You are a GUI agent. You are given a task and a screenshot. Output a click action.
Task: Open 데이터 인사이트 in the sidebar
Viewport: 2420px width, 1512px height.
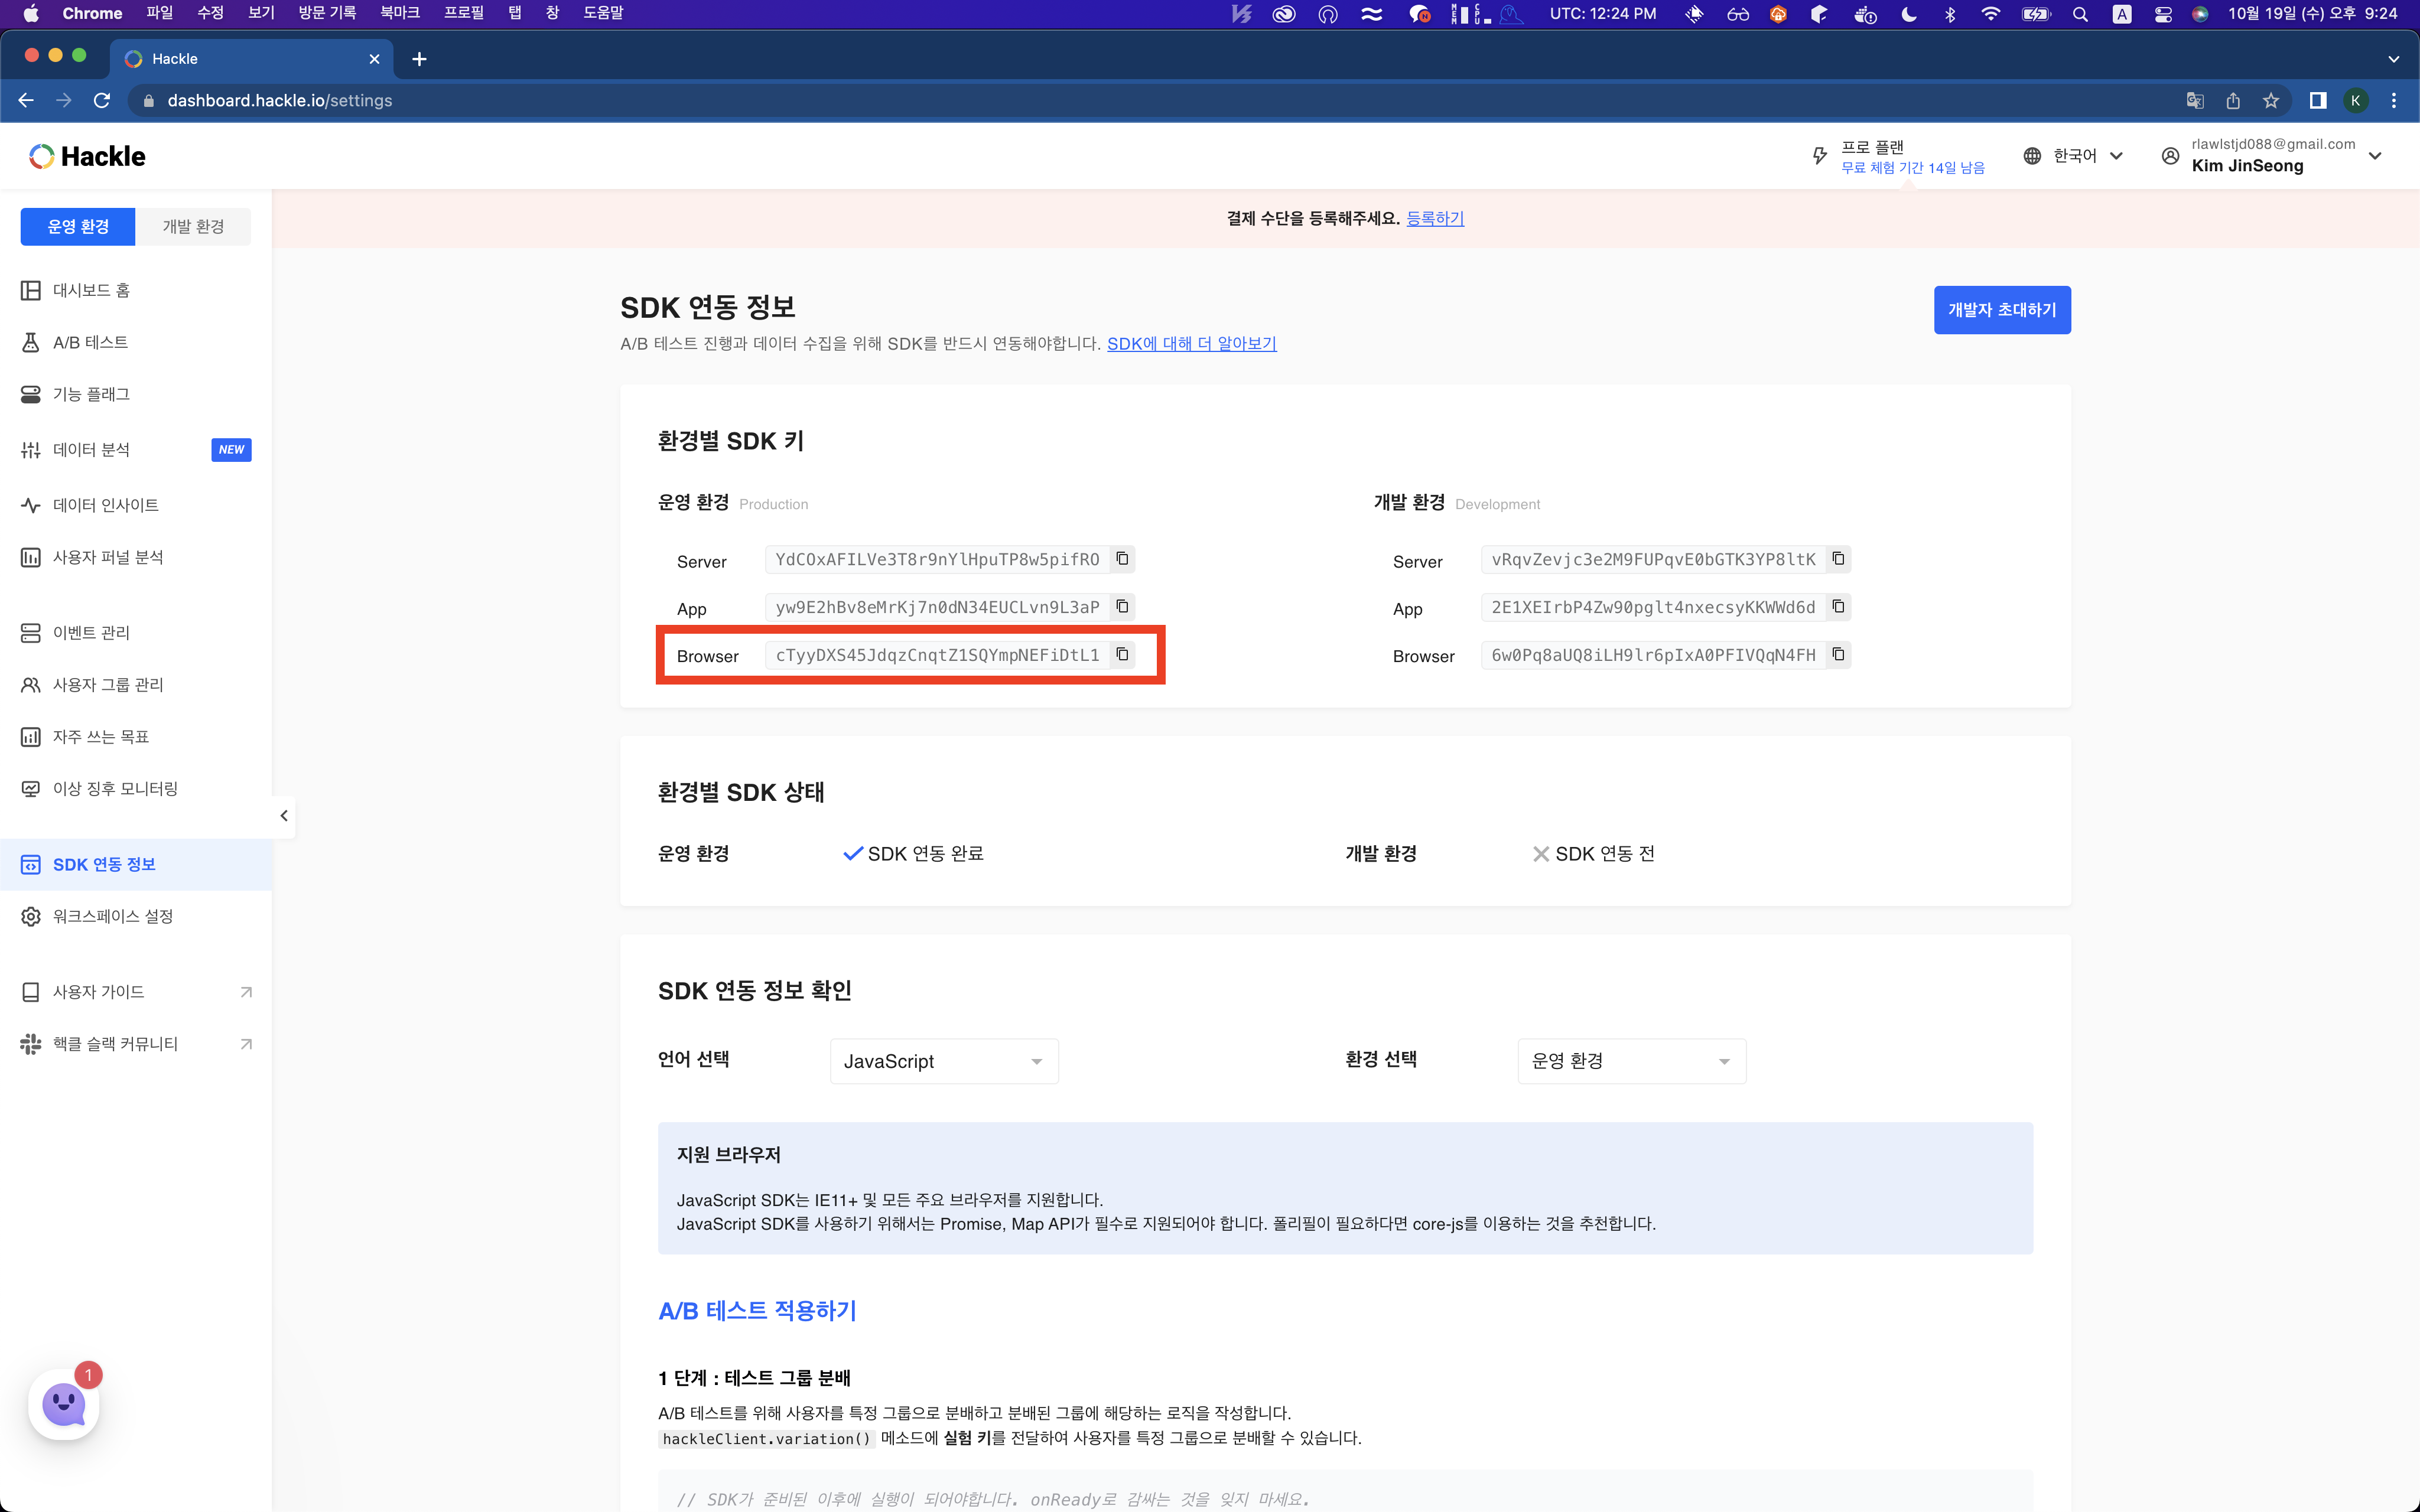click(x=105, y=505)
